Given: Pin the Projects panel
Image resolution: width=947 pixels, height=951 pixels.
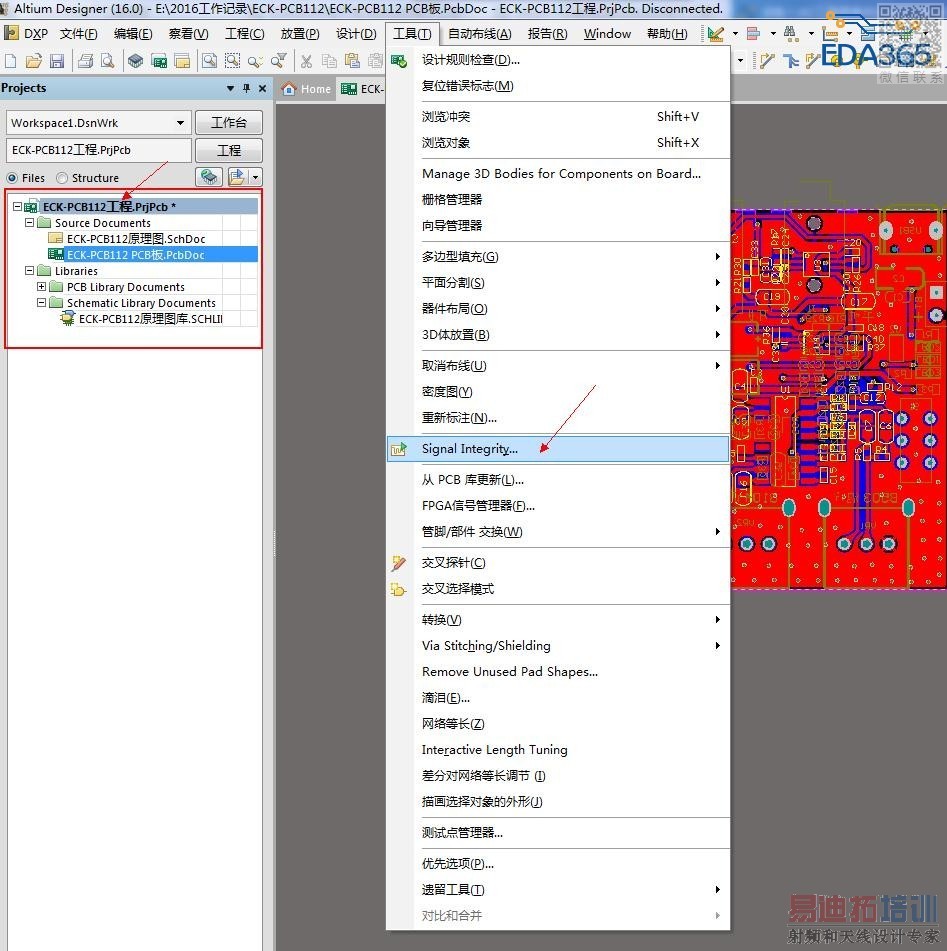Looking at the screenshot, I should [x=246, y=88].
